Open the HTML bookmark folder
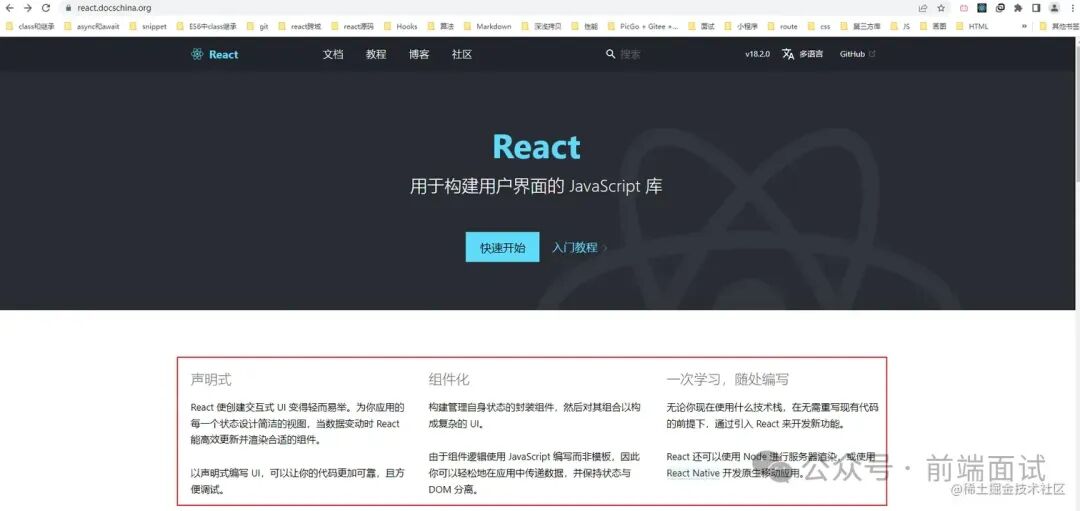The height and width of the screenshot is (511, 1080). coord(972,26)
